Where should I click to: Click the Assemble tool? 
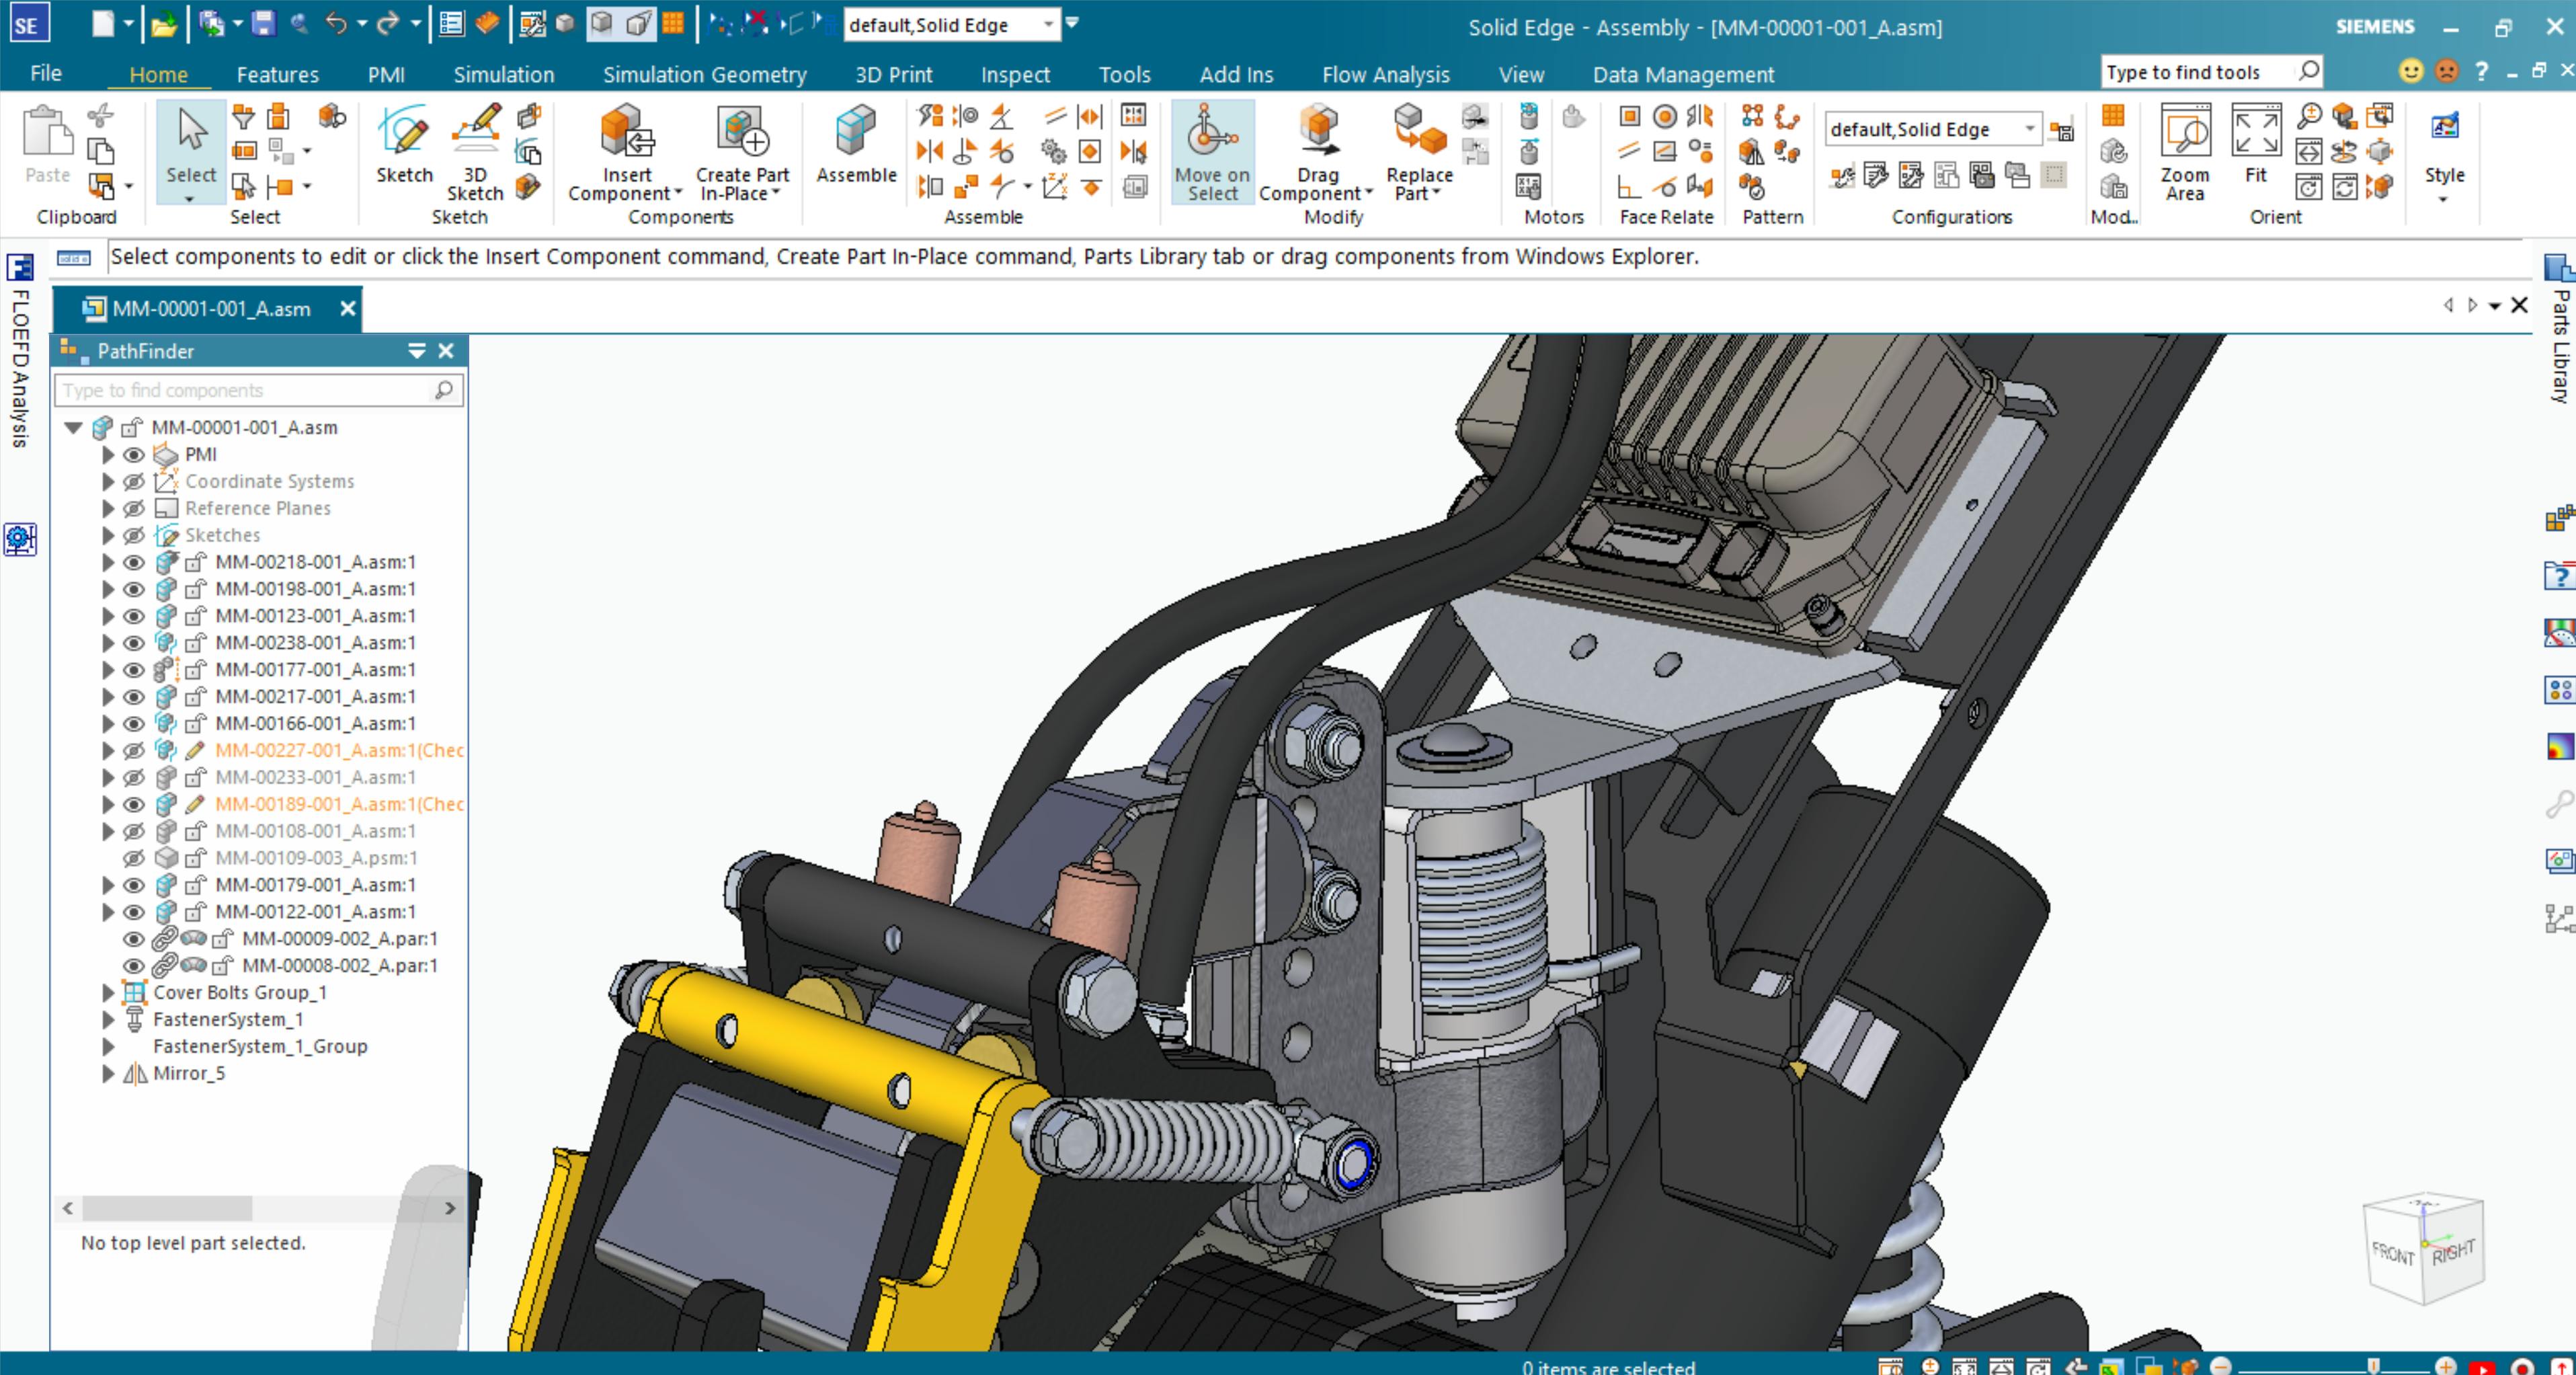coord(855,150)
